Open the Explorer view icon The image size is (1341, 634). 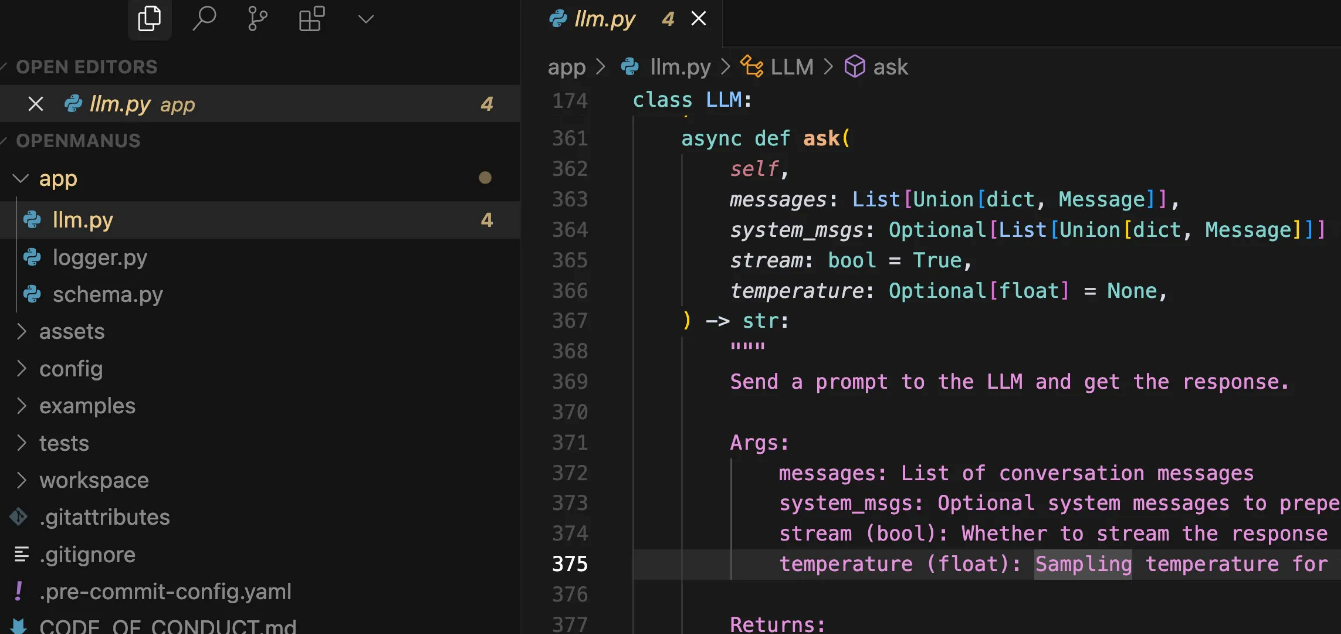pyautogui.click(x=149, y=19)
